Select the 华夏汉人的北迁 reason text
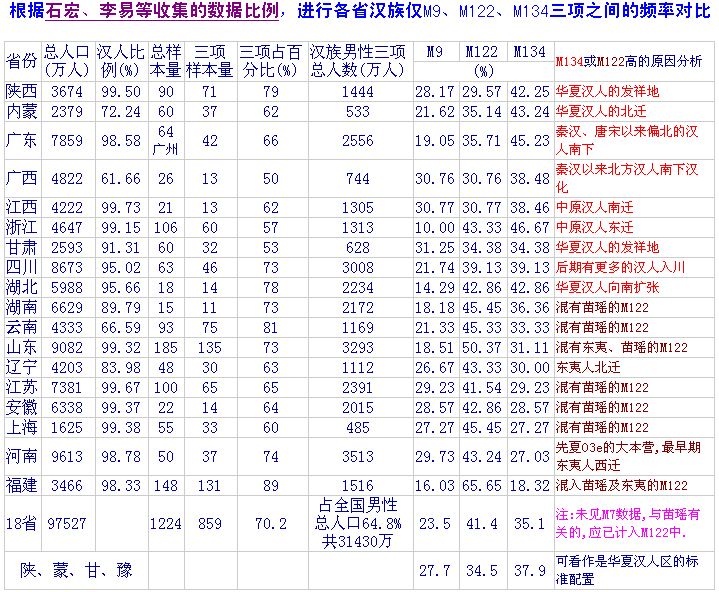Image resolution: width=719 pixels, height=592 pixels. [x=601, y=111]
